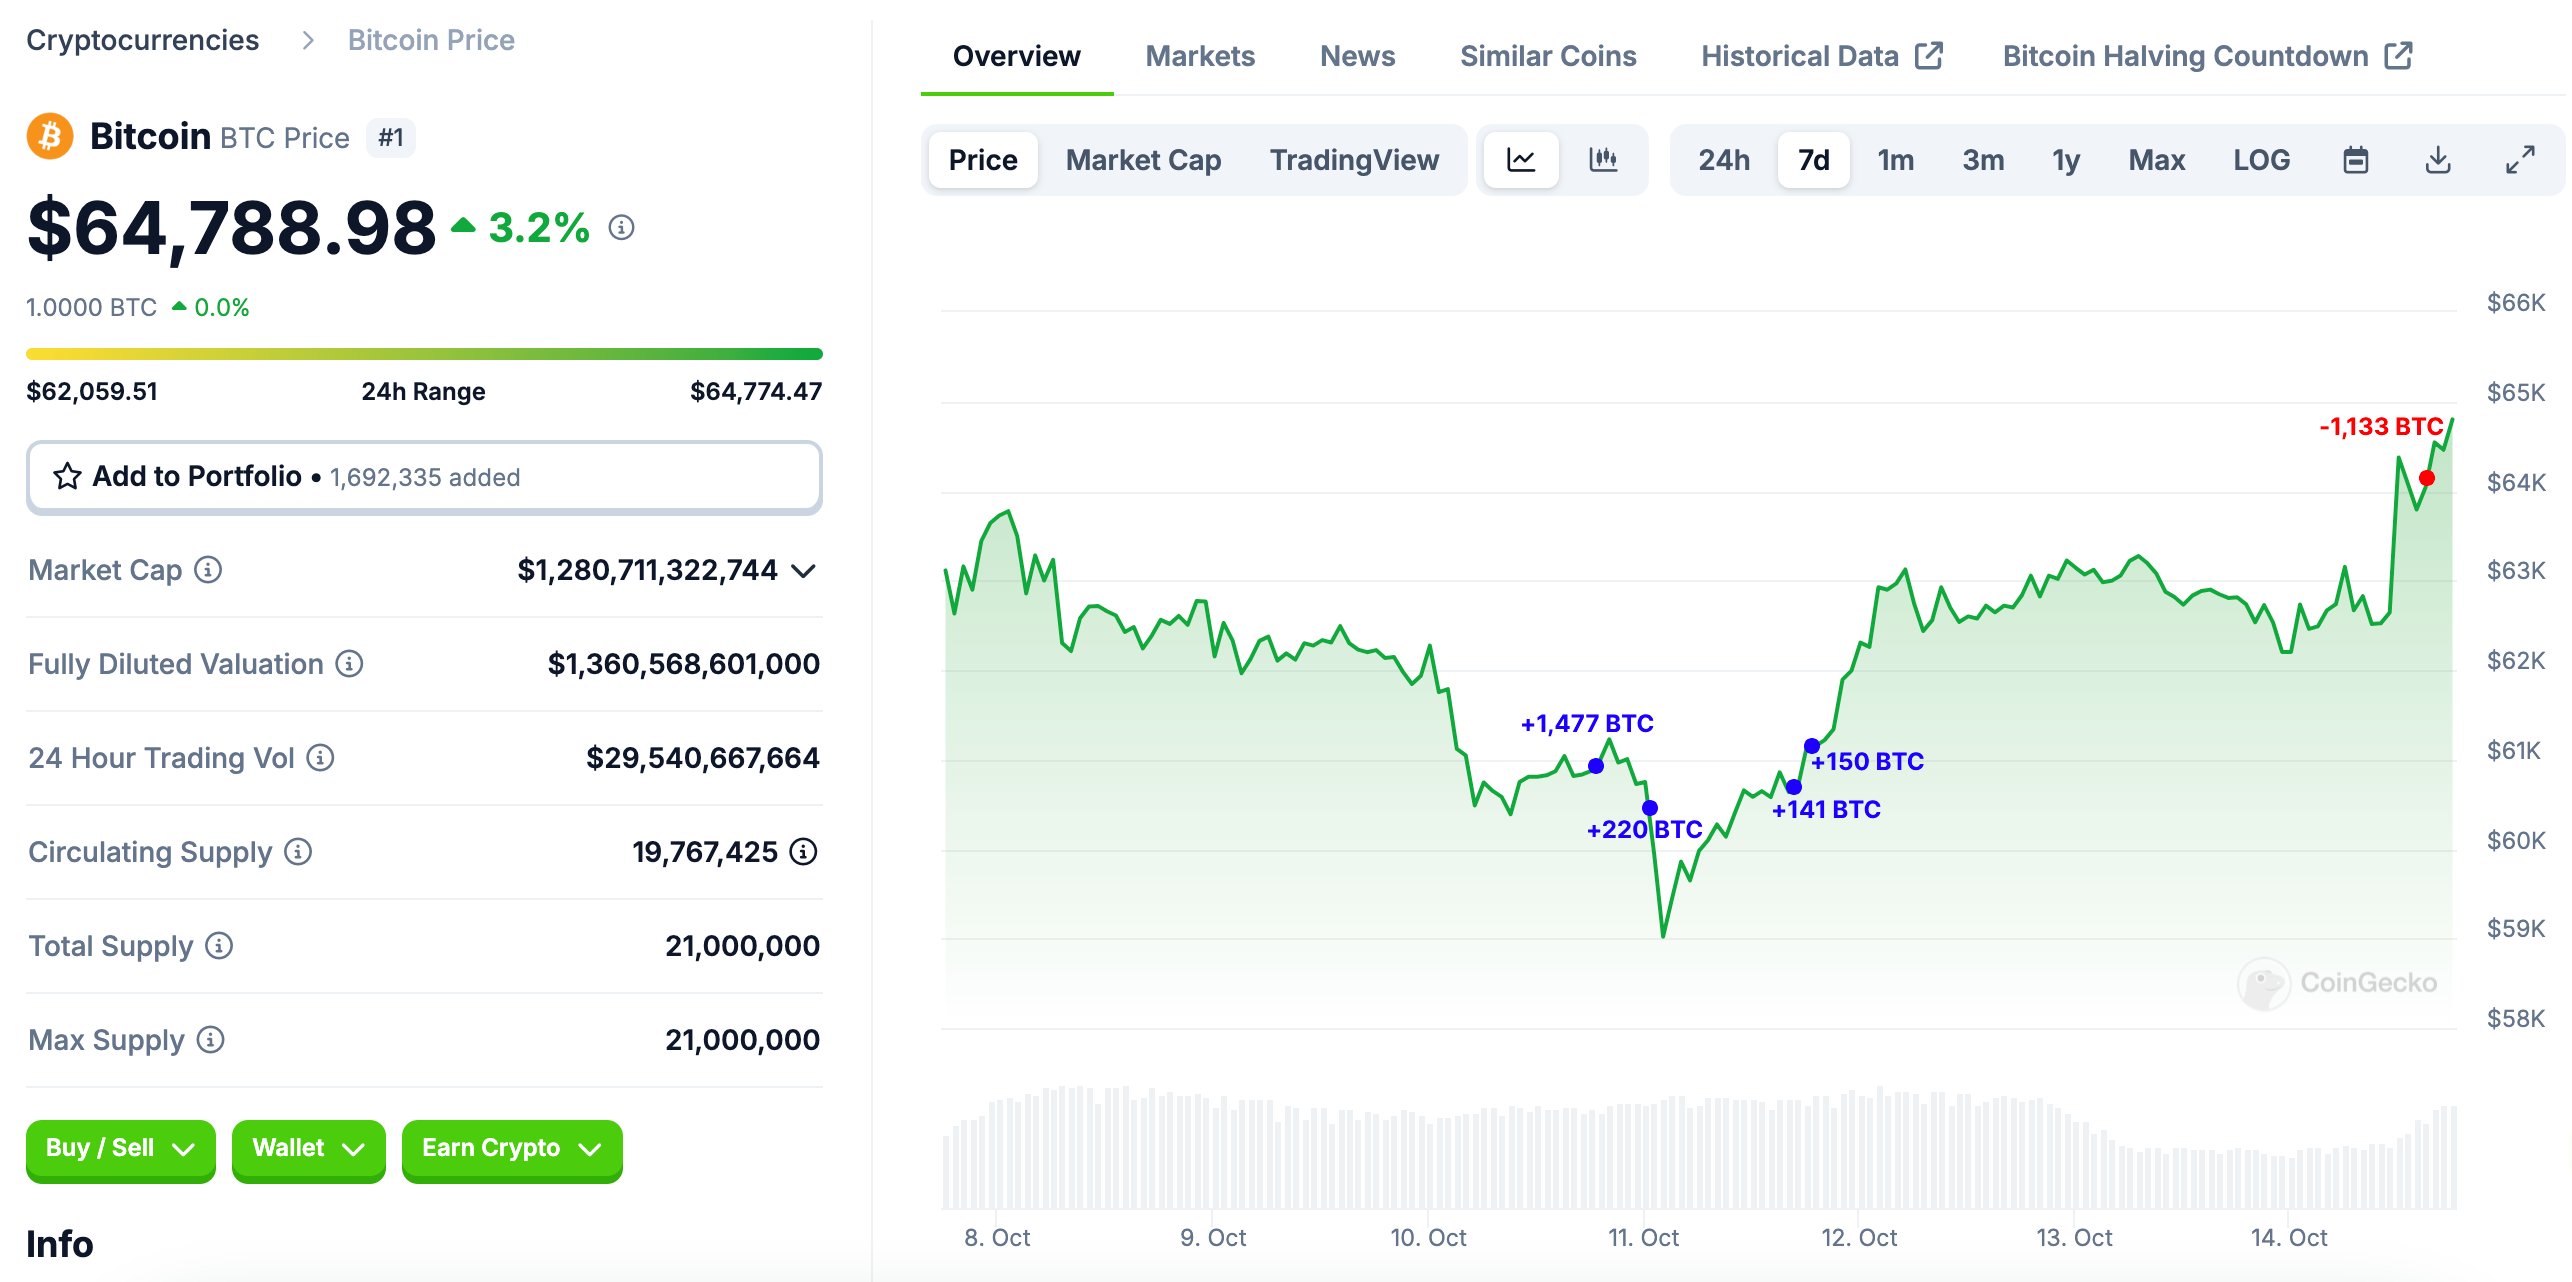Open Bitcoin Halving Countdown tab
Image resolution: width=2572 pixels, height=1282 pixels.
(x=2208, y=56)
